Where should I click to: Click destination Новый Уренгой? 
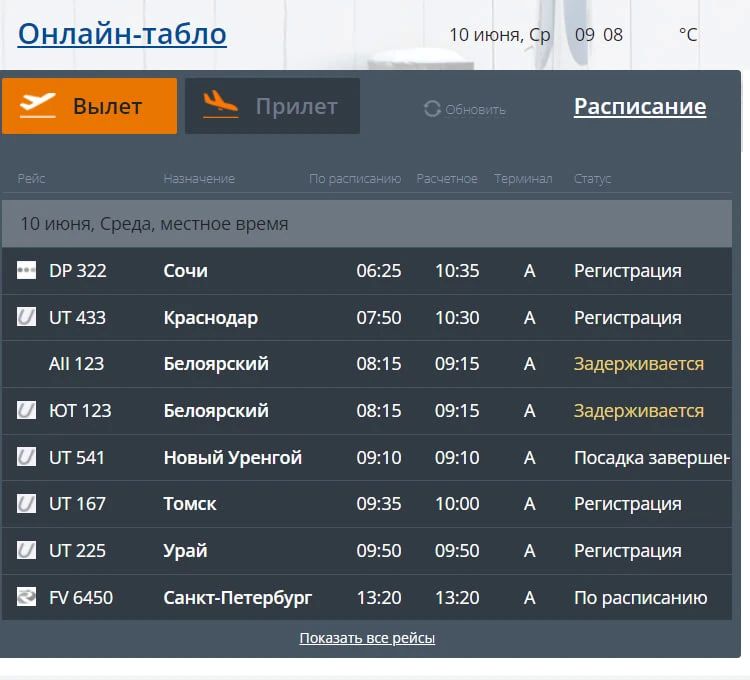232,458
